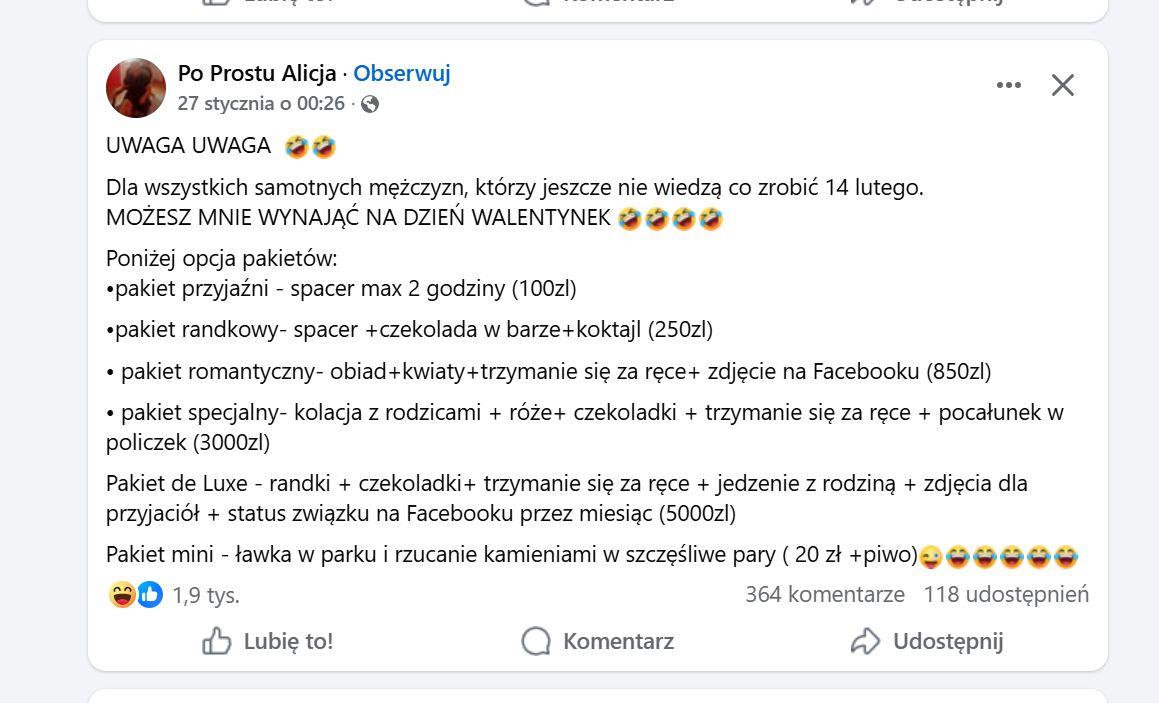Click the blue Like reaction icon

[x=149, y=595]
